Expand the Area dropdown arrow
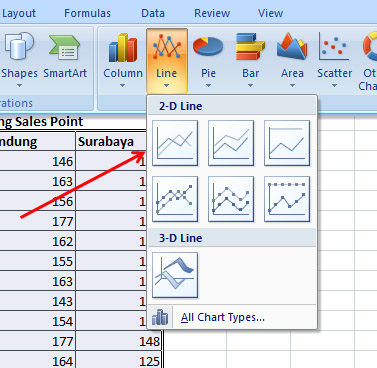Screen dimensions: 377x368 coord(292,86)
